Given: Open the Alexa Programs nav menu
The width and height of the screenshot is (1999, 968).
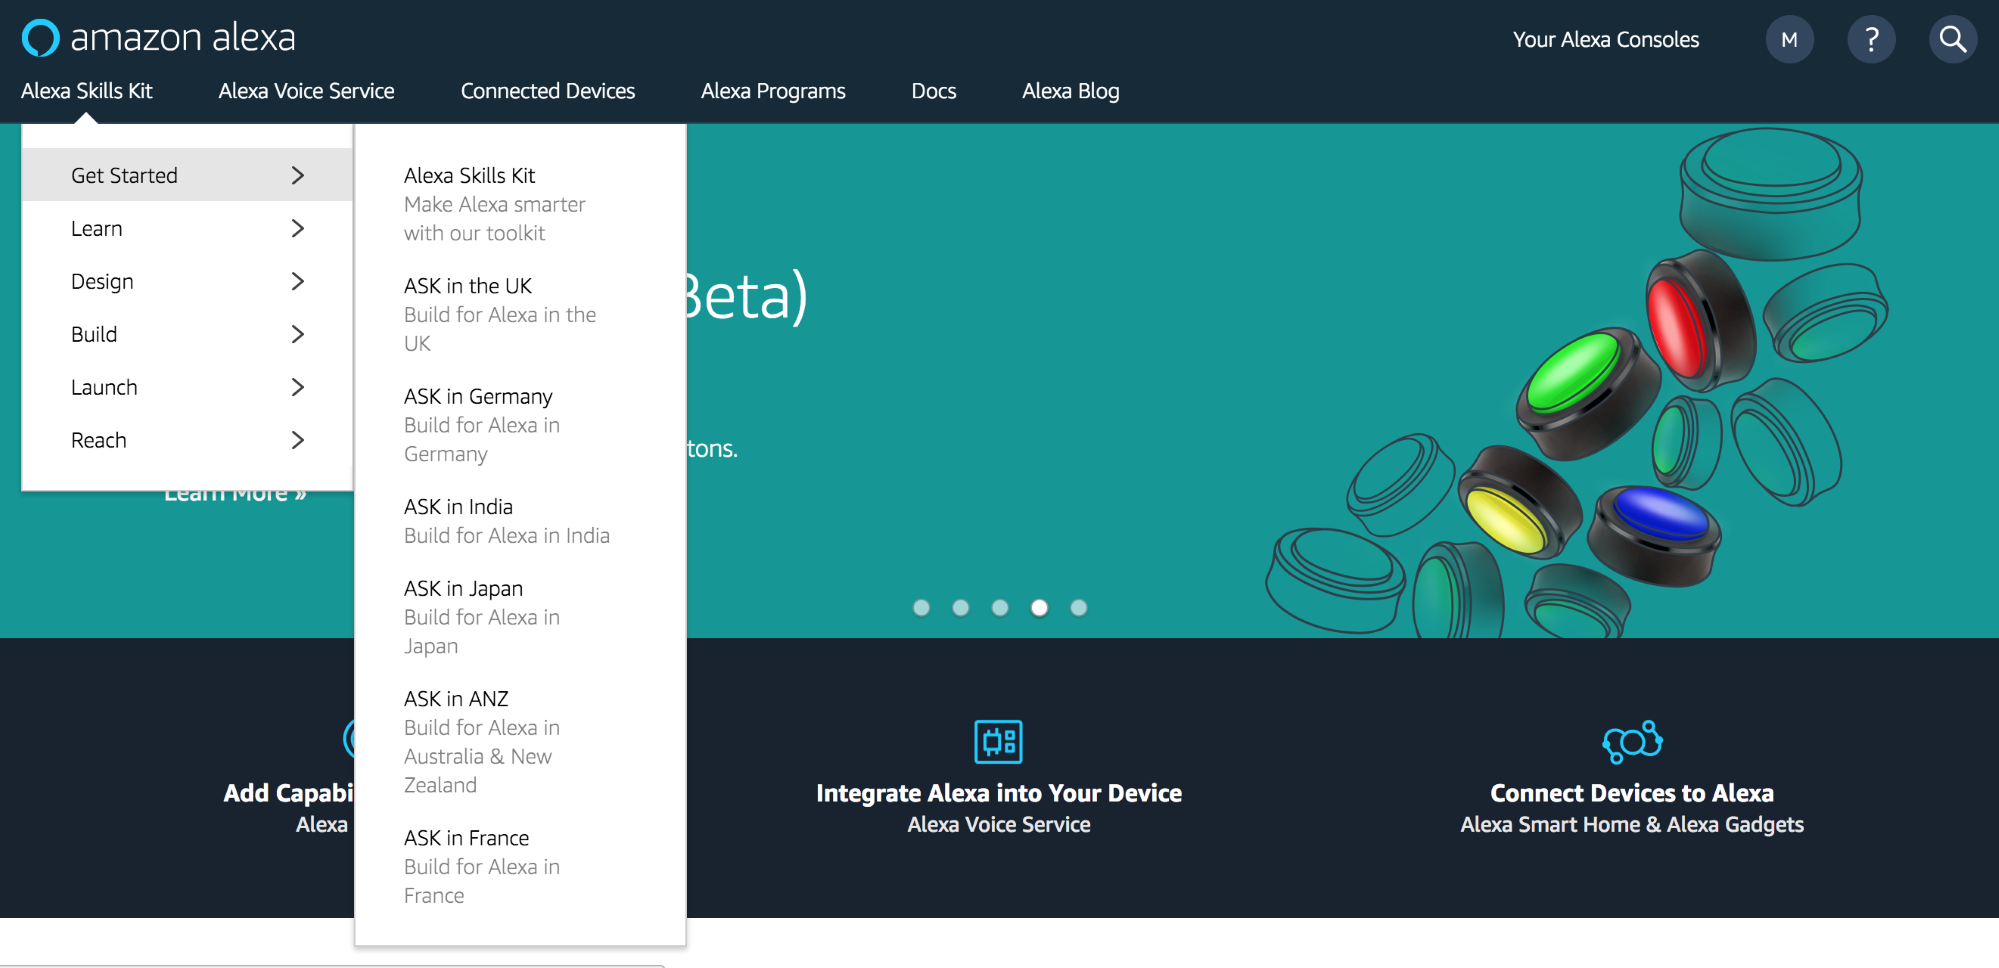Looking at the screenshot, I should click(773, 91).
